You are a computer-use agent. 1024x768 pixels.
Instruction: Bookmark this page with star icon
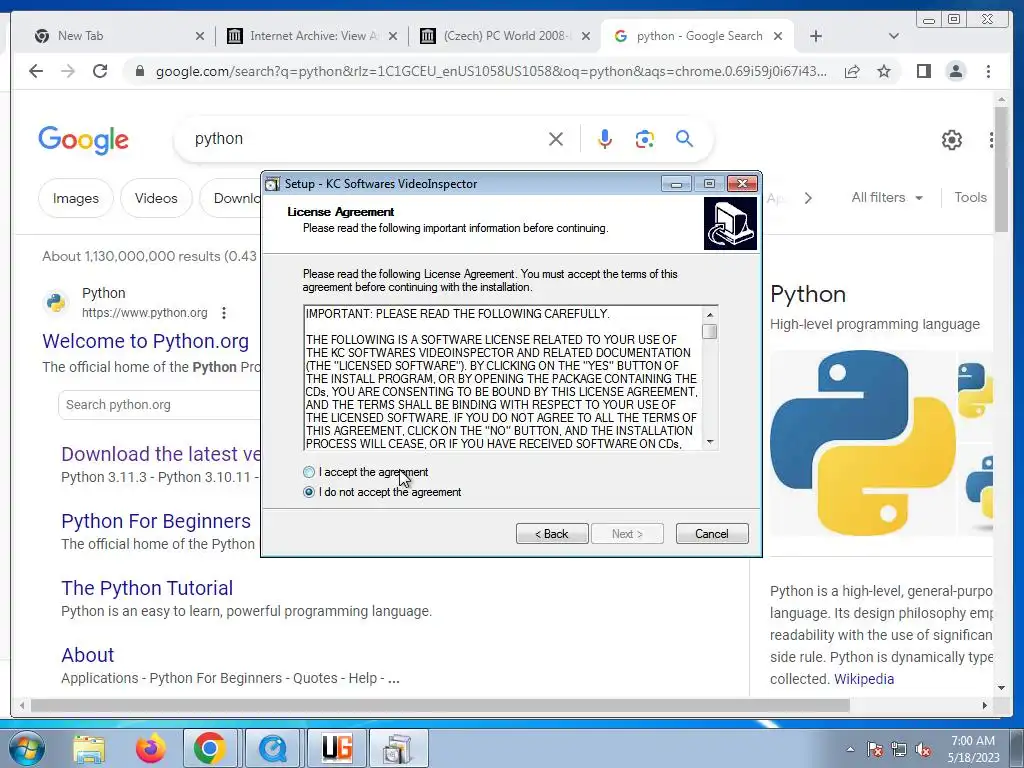(x=884, y=71)
